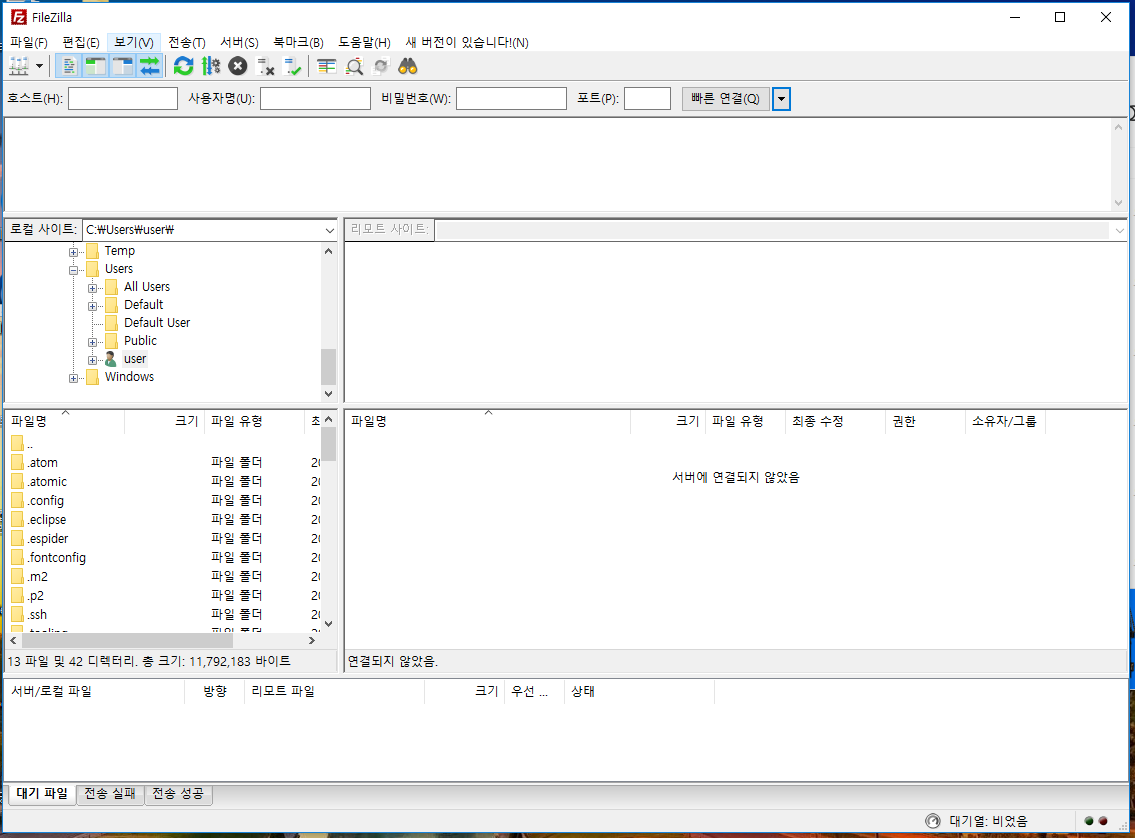1135x838 pixels.
Task: Toggle the remote directory tree view
Action: [x=122, y=67]
